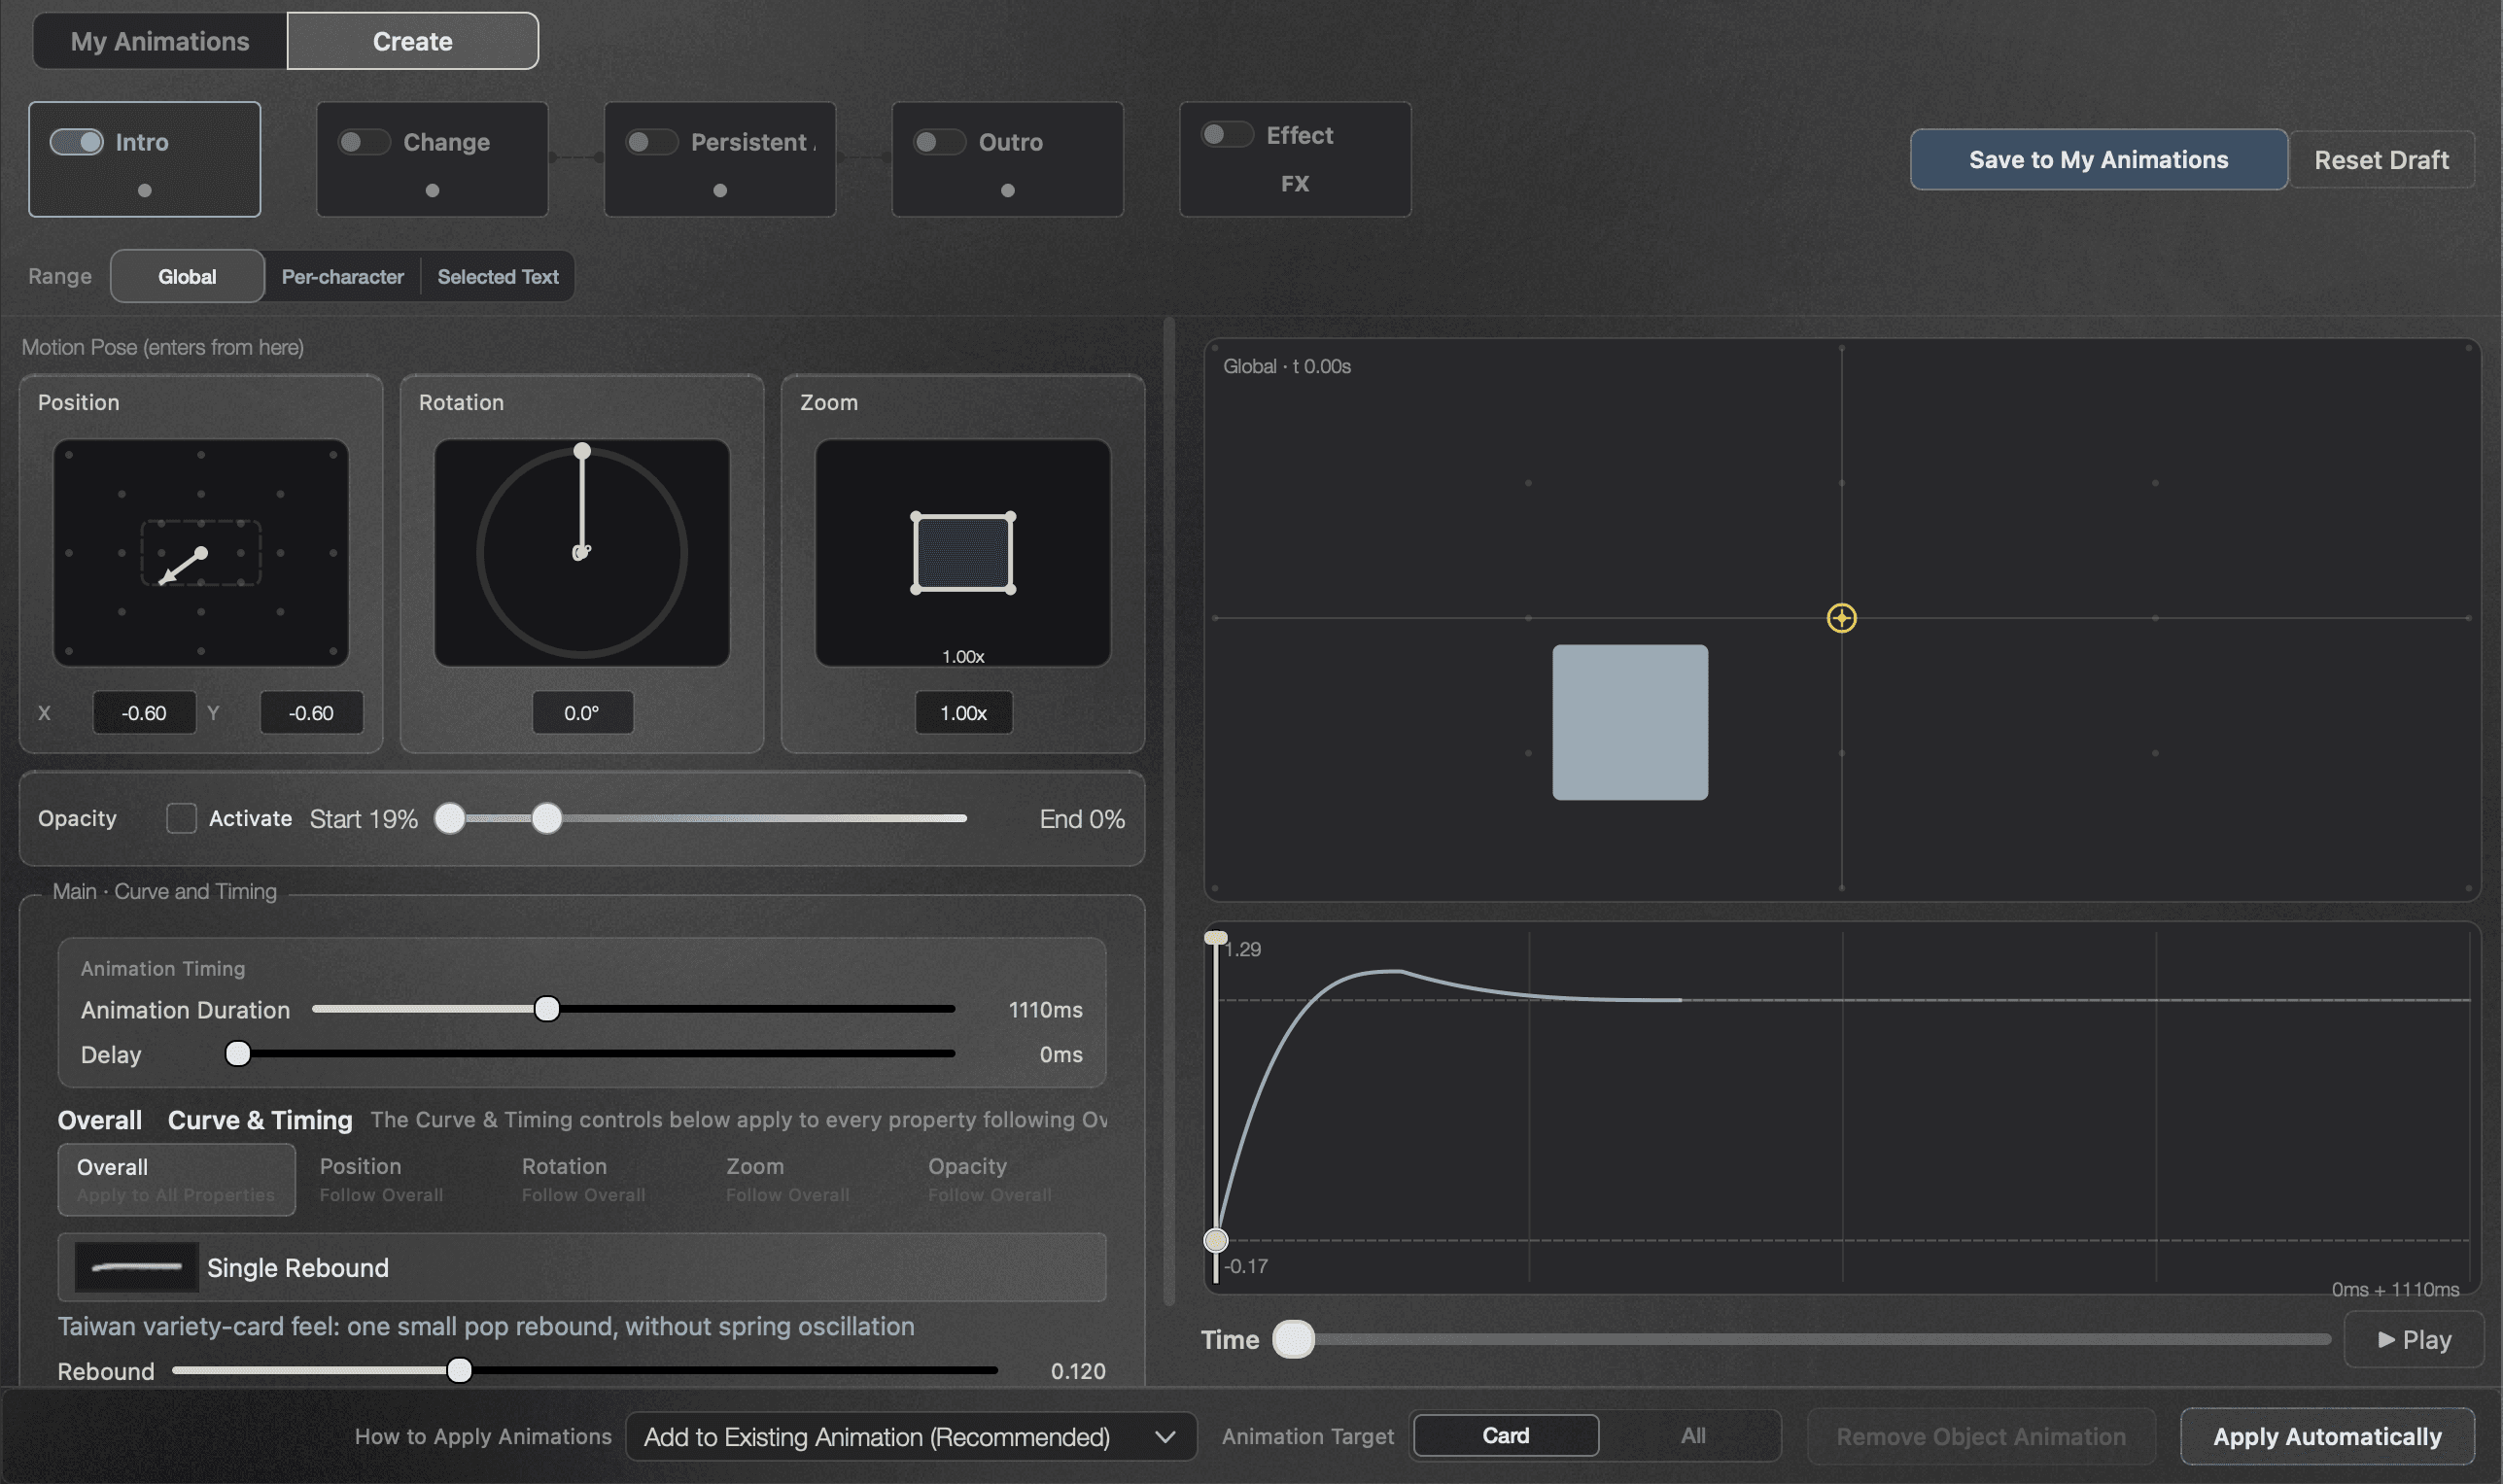This screenshot has width=2503, height=1484.
Task: Click the curve graph bottom start handle
Action: (1216, 1241)
